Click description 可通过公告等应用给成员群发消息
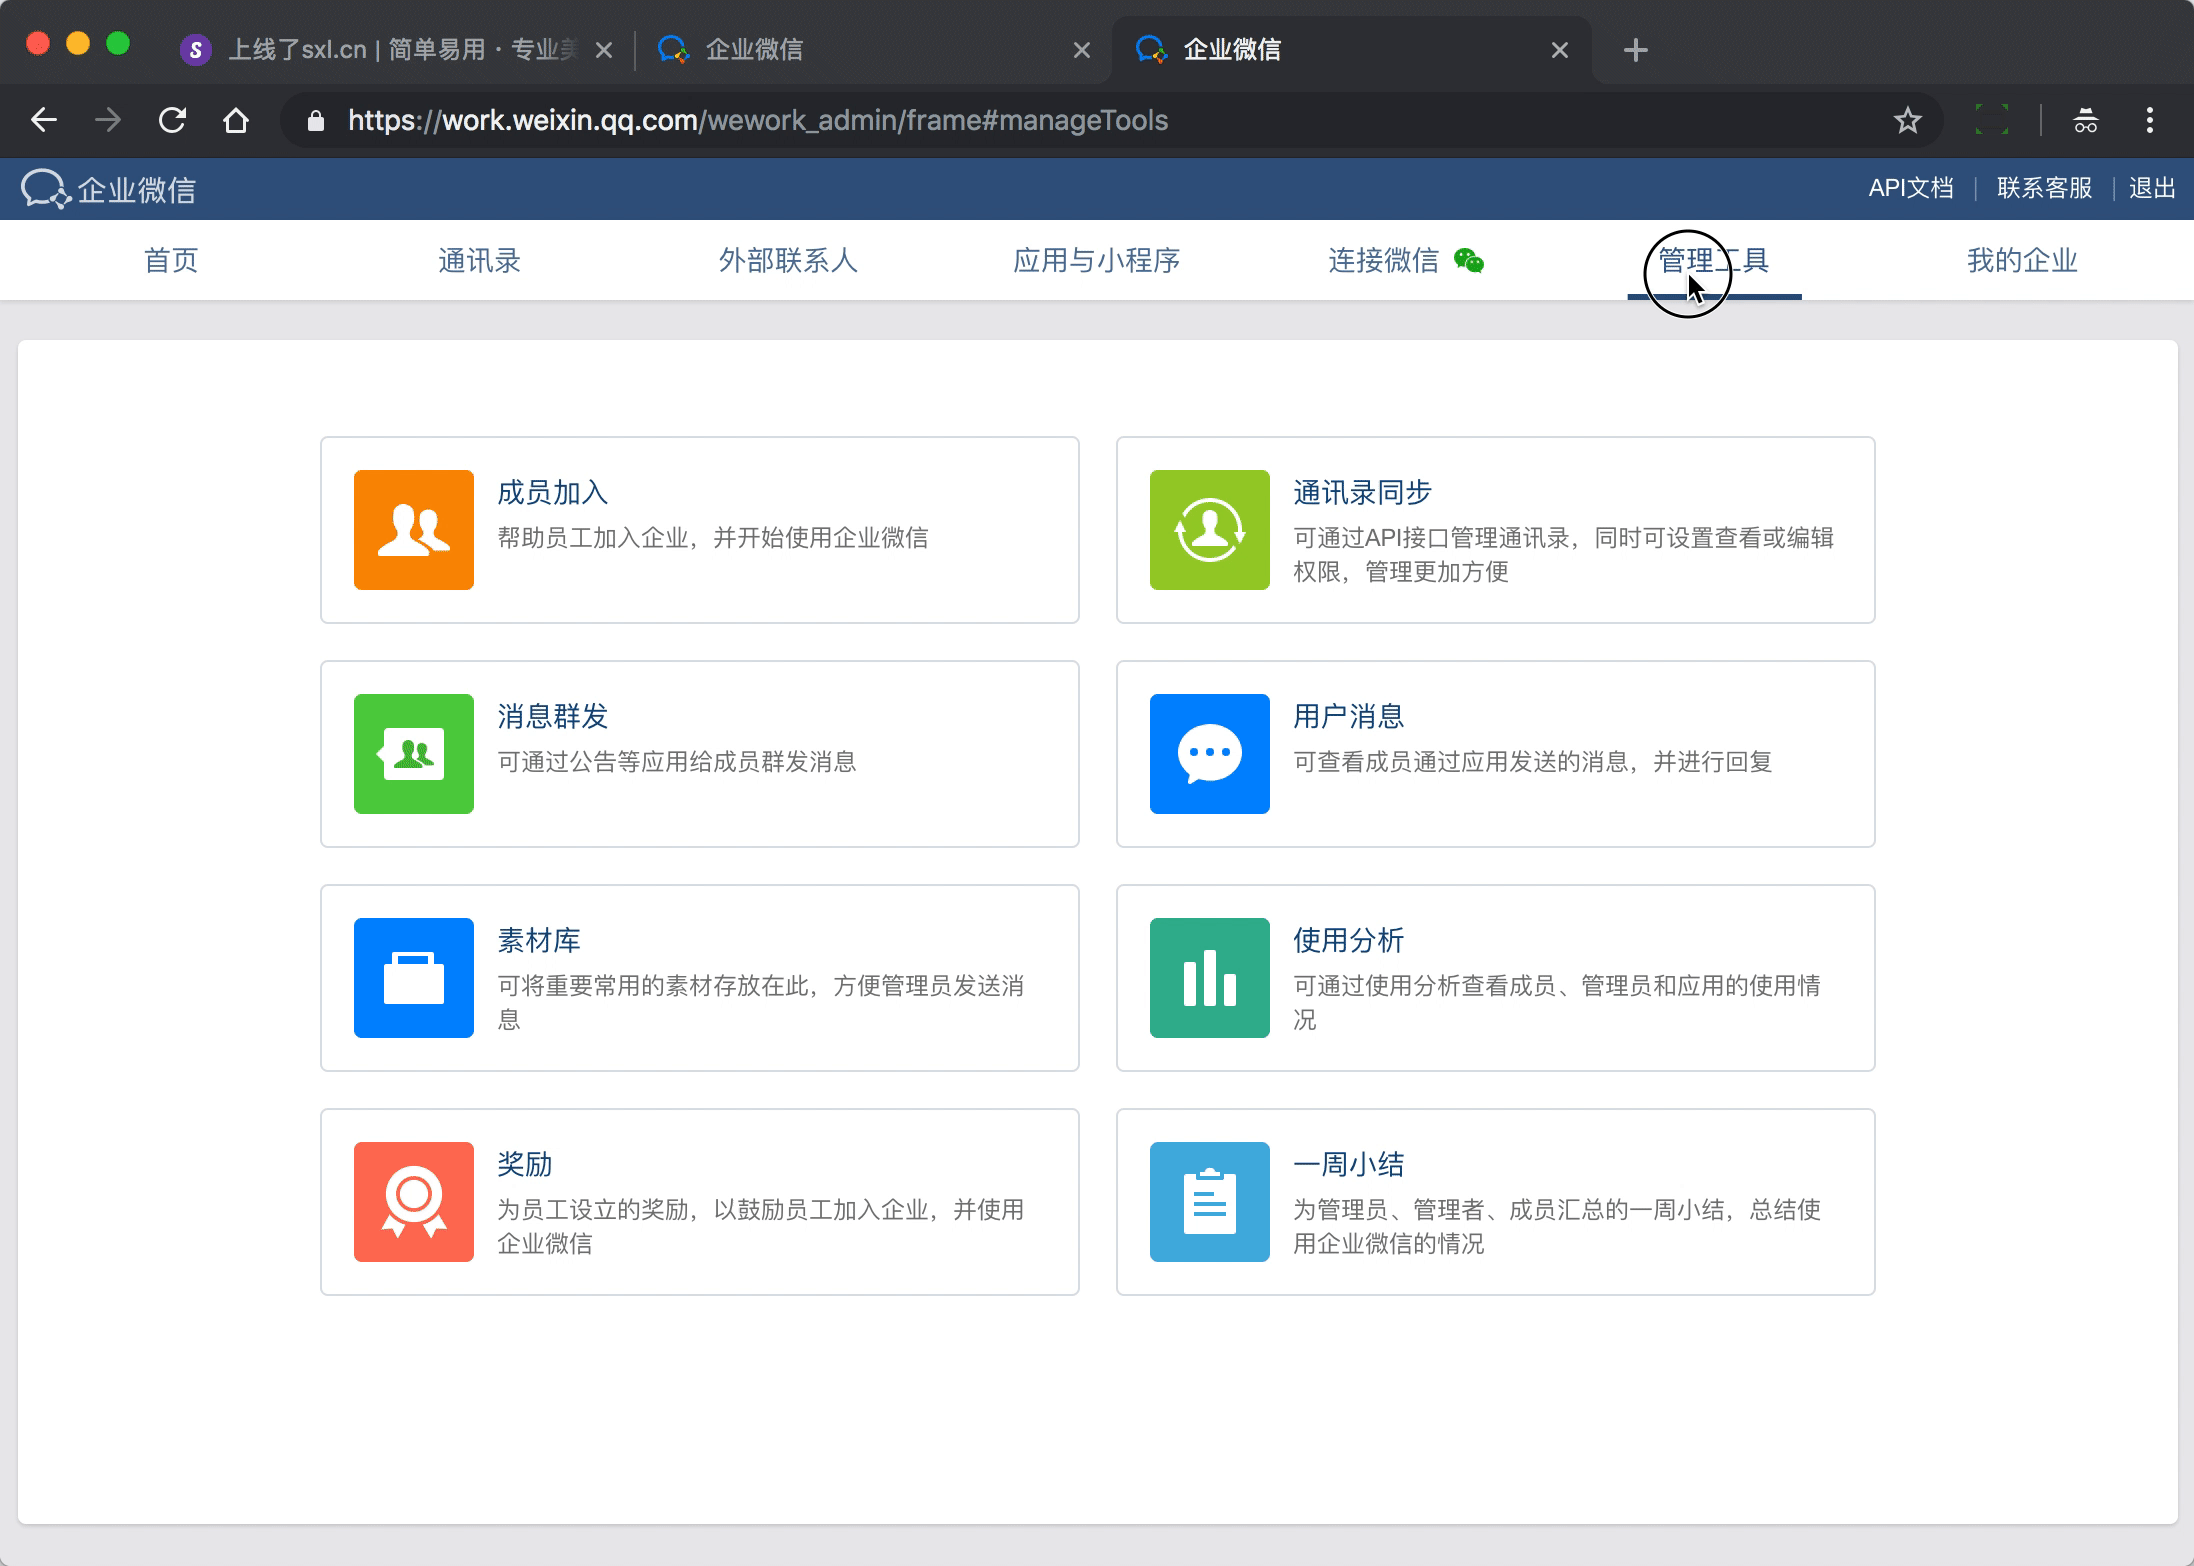 [x=677, y=762]
